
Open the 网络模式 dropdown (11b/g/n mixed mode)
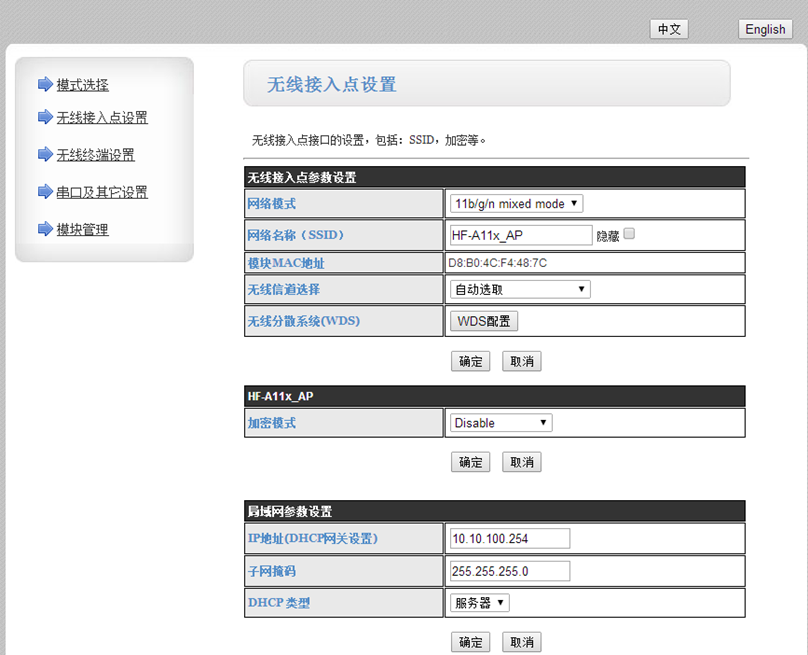pos(516,204)
